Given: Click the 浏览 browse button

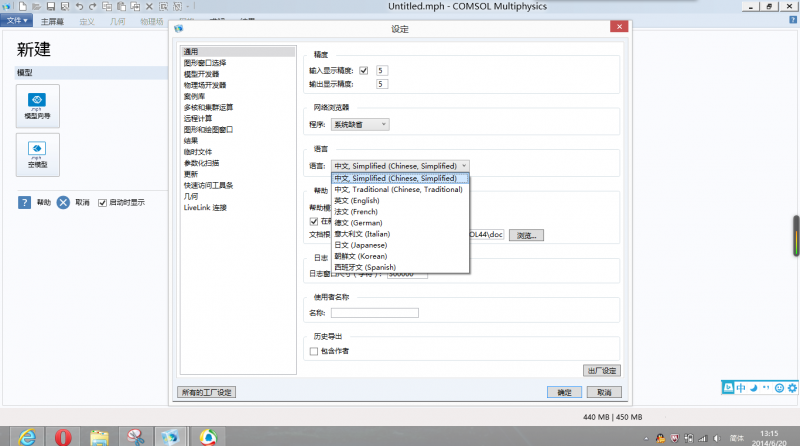Looking at the screenshot, I should click(x=526, y=235).
